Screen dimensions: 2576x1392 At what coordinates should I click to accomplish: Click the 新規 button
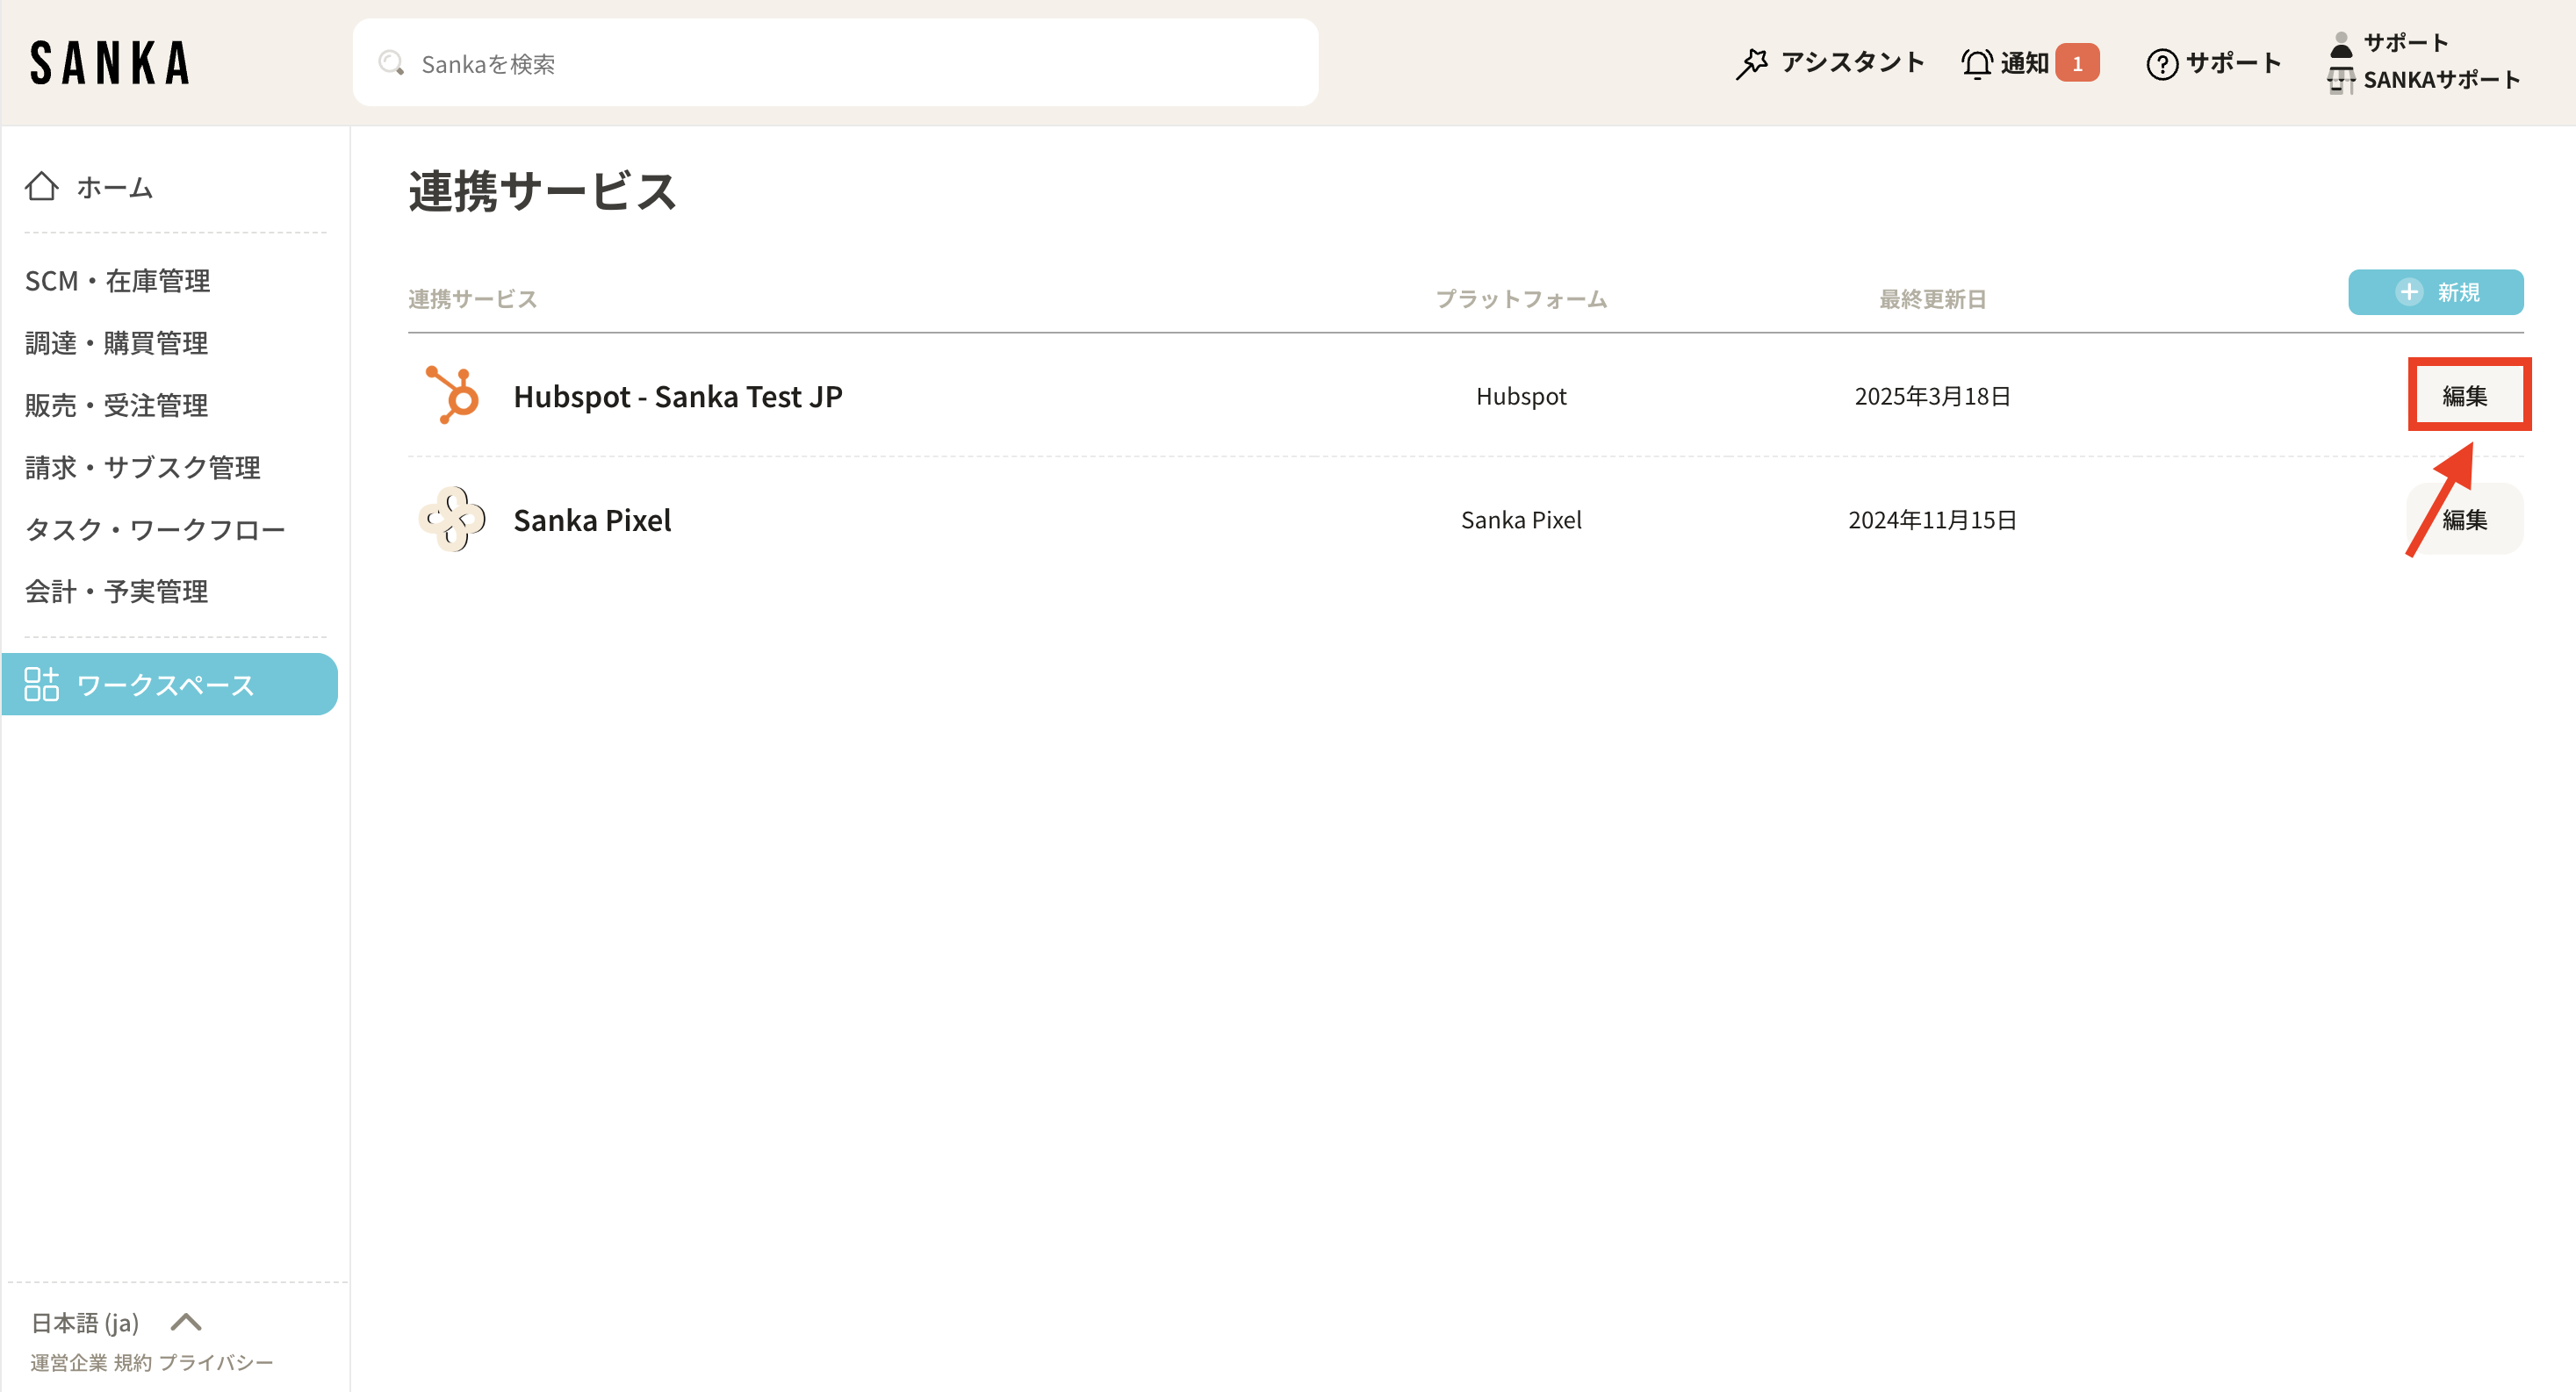pyautogui.click(x=2435, y=292)
